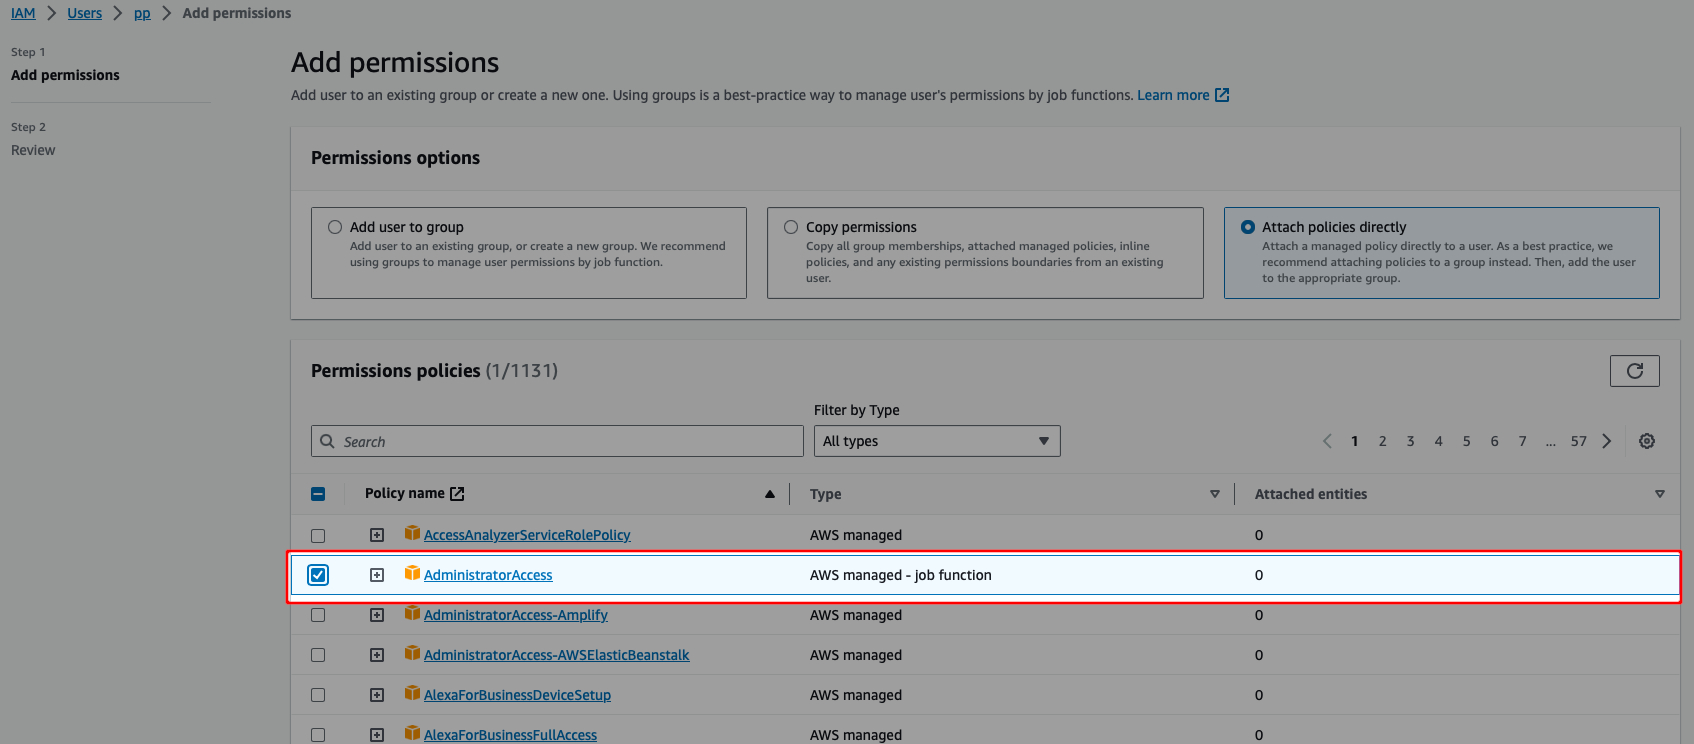Image resolution: width=1694 pixels, height=744 pixels.
Task: Sort by Type column arrow
Action: pos(1215,494)
